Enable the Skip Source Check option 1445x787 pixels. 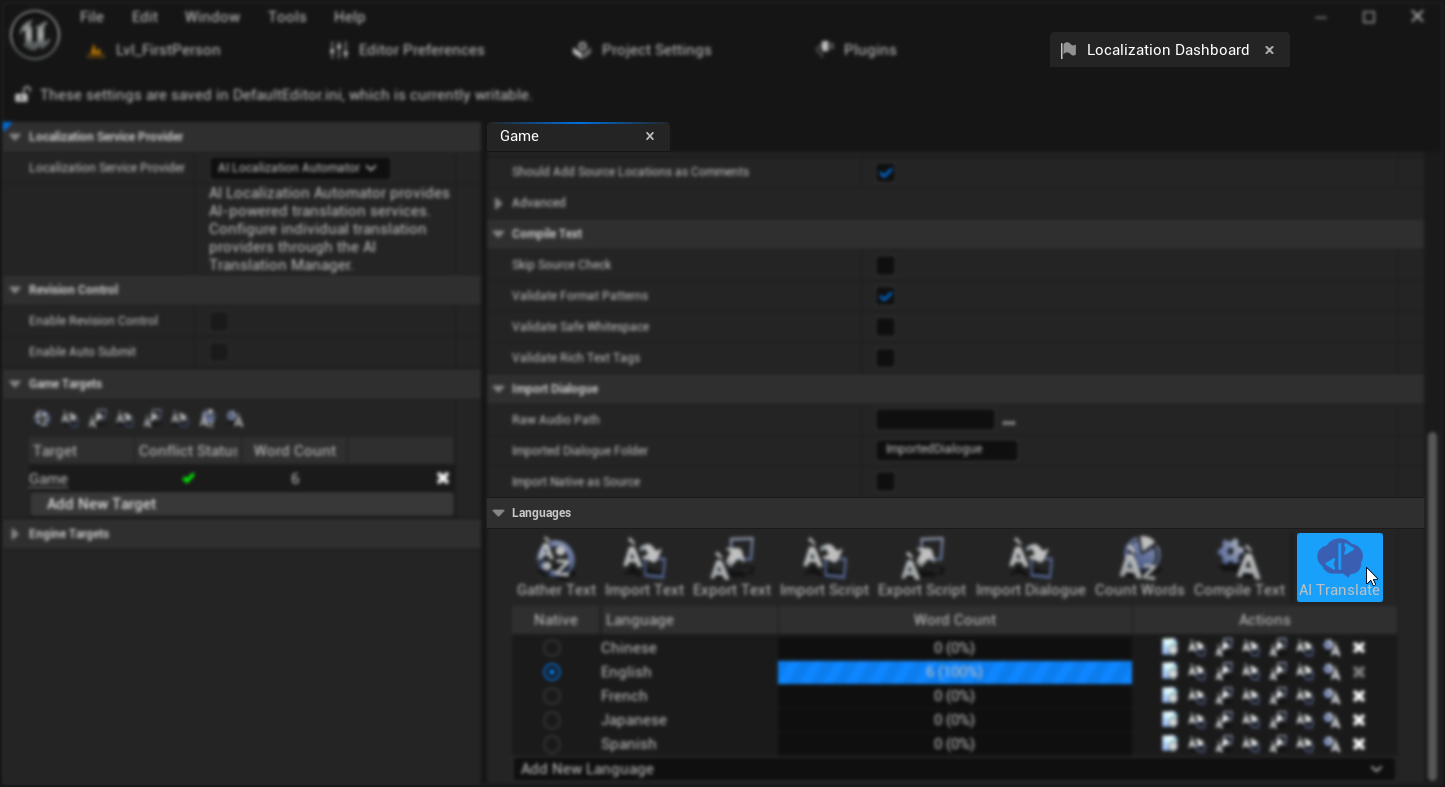point(885,265)
